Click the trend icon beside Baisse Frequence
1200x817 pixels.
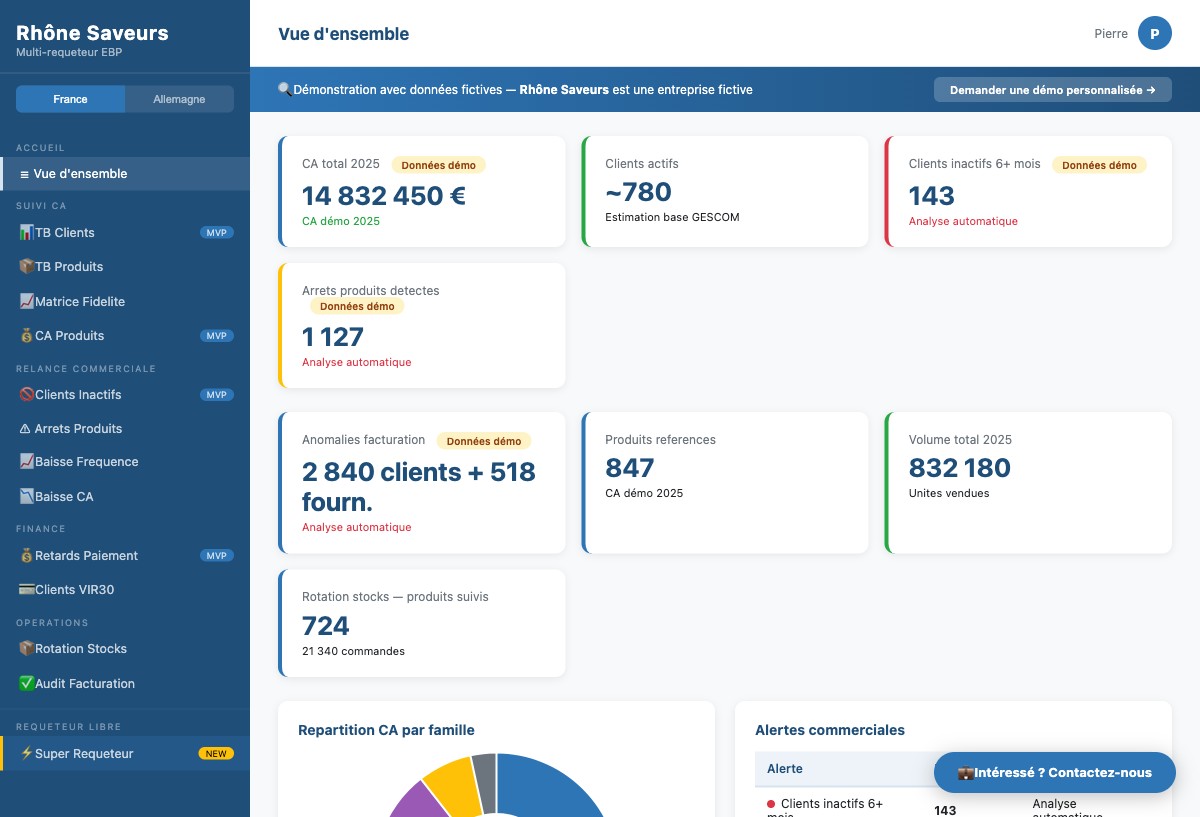(x=27, y=462)
